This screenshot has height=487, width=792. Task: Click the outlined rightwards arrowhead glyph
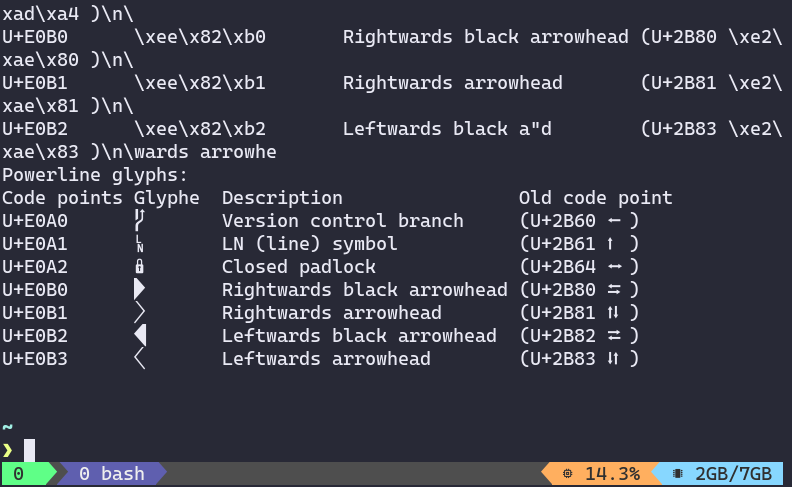pos(140,313)
